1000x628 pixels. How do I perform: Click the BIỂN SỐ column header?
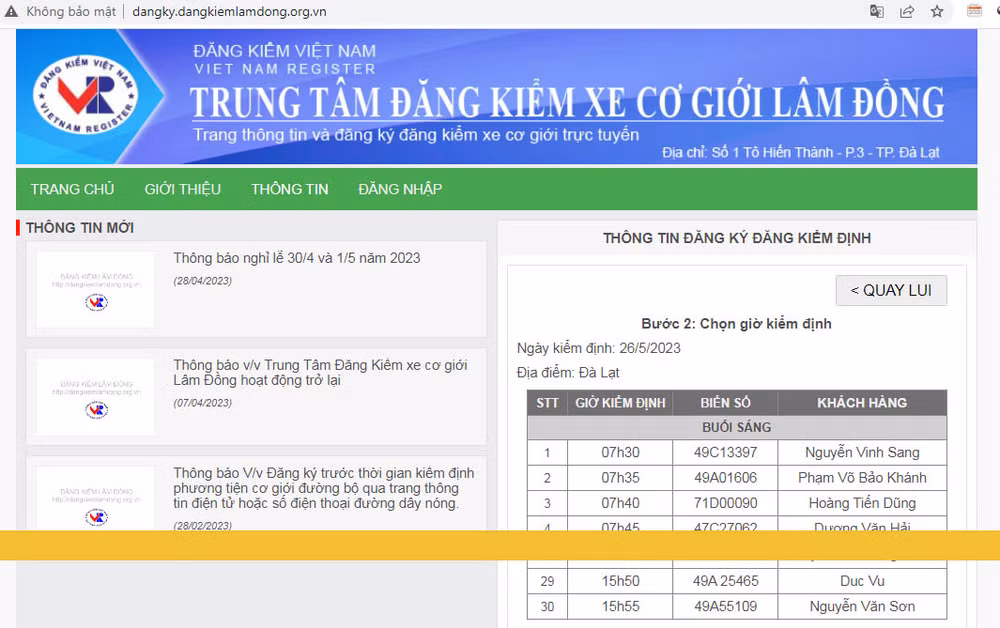click(x=725, y=403)
